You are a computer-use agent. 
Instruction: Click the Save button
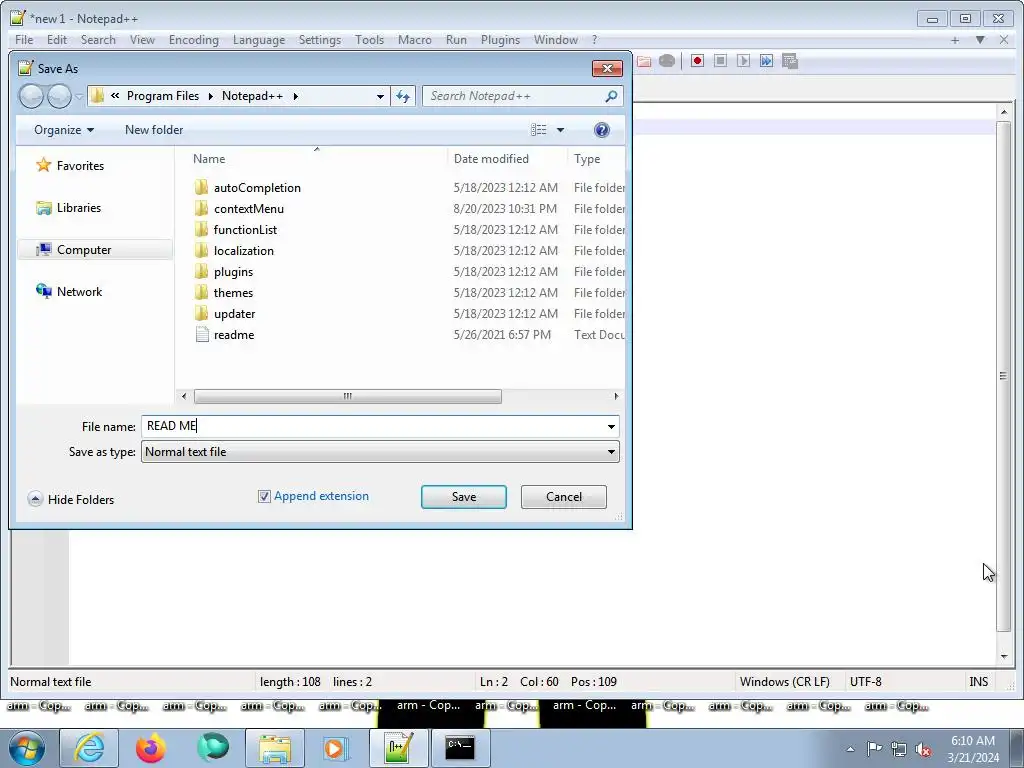click(464, 497)
